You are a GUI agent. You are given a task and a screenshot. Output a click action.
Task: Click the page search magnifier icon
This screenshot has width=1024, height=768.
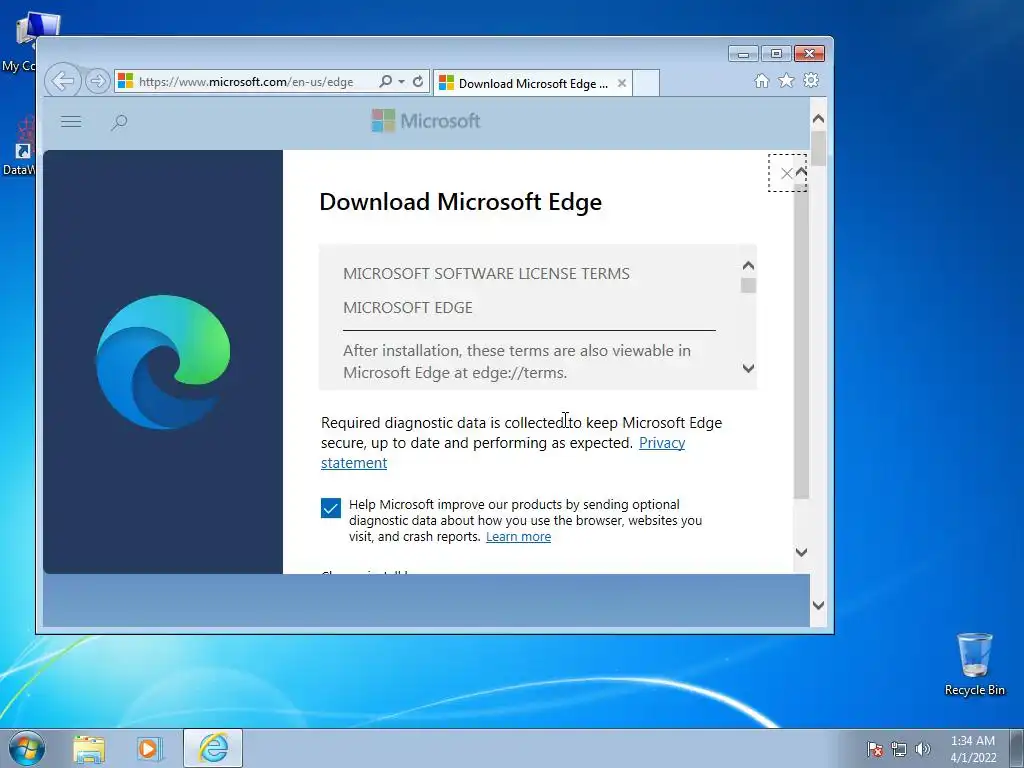click(119, 122)
